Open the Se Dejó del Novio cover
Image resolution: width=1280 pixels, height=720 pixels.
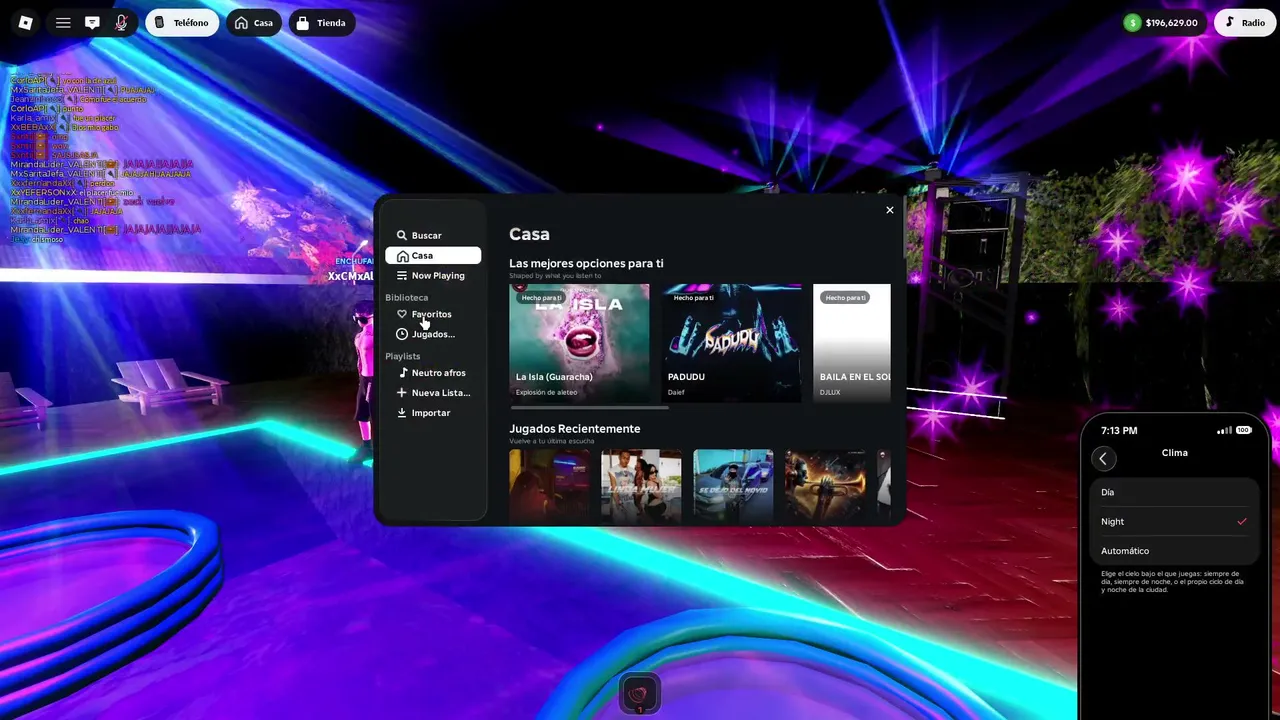point(733,487)
